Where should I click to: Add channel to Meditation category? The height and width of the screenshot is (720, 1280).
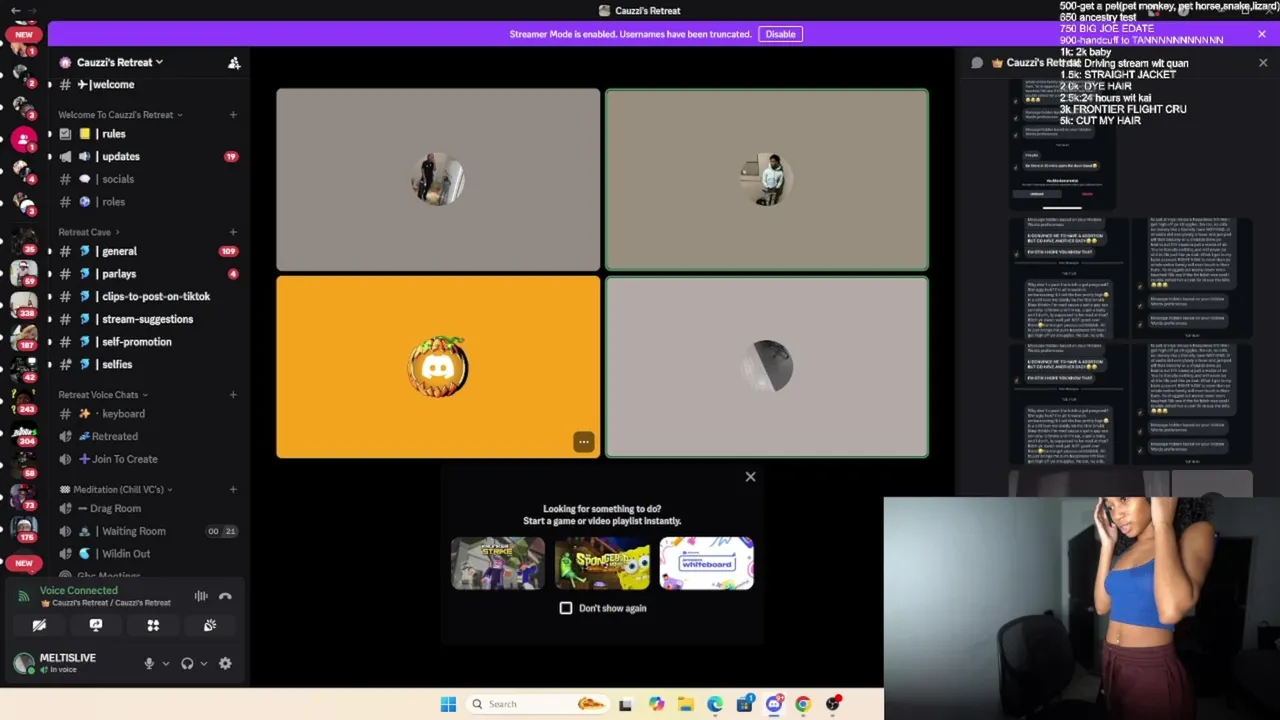pos(233,490)
